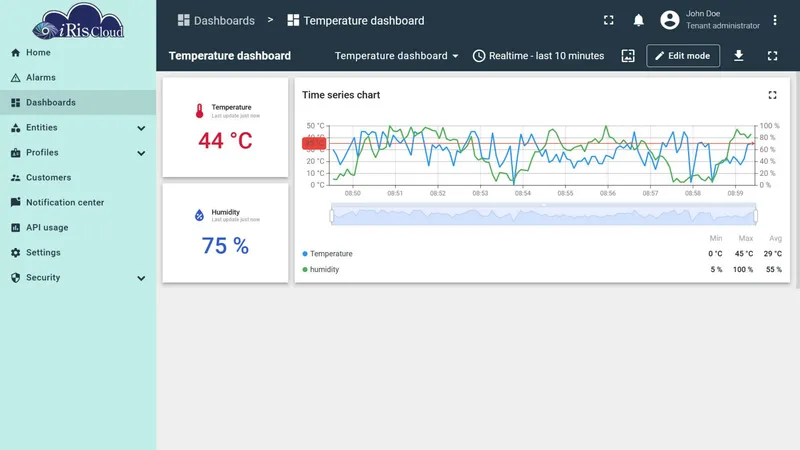
Task: Click the Humidity 75 % value card
Action: click(x=225, y=233)
